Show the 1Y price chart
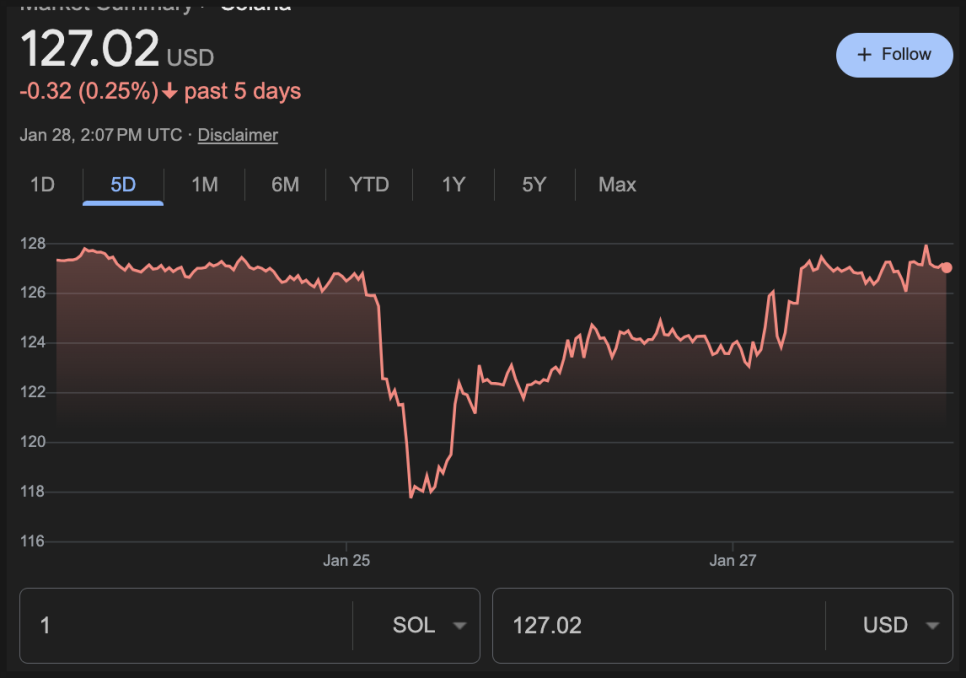Viewport: 966px width, 678px height. (x=454, y=185)
